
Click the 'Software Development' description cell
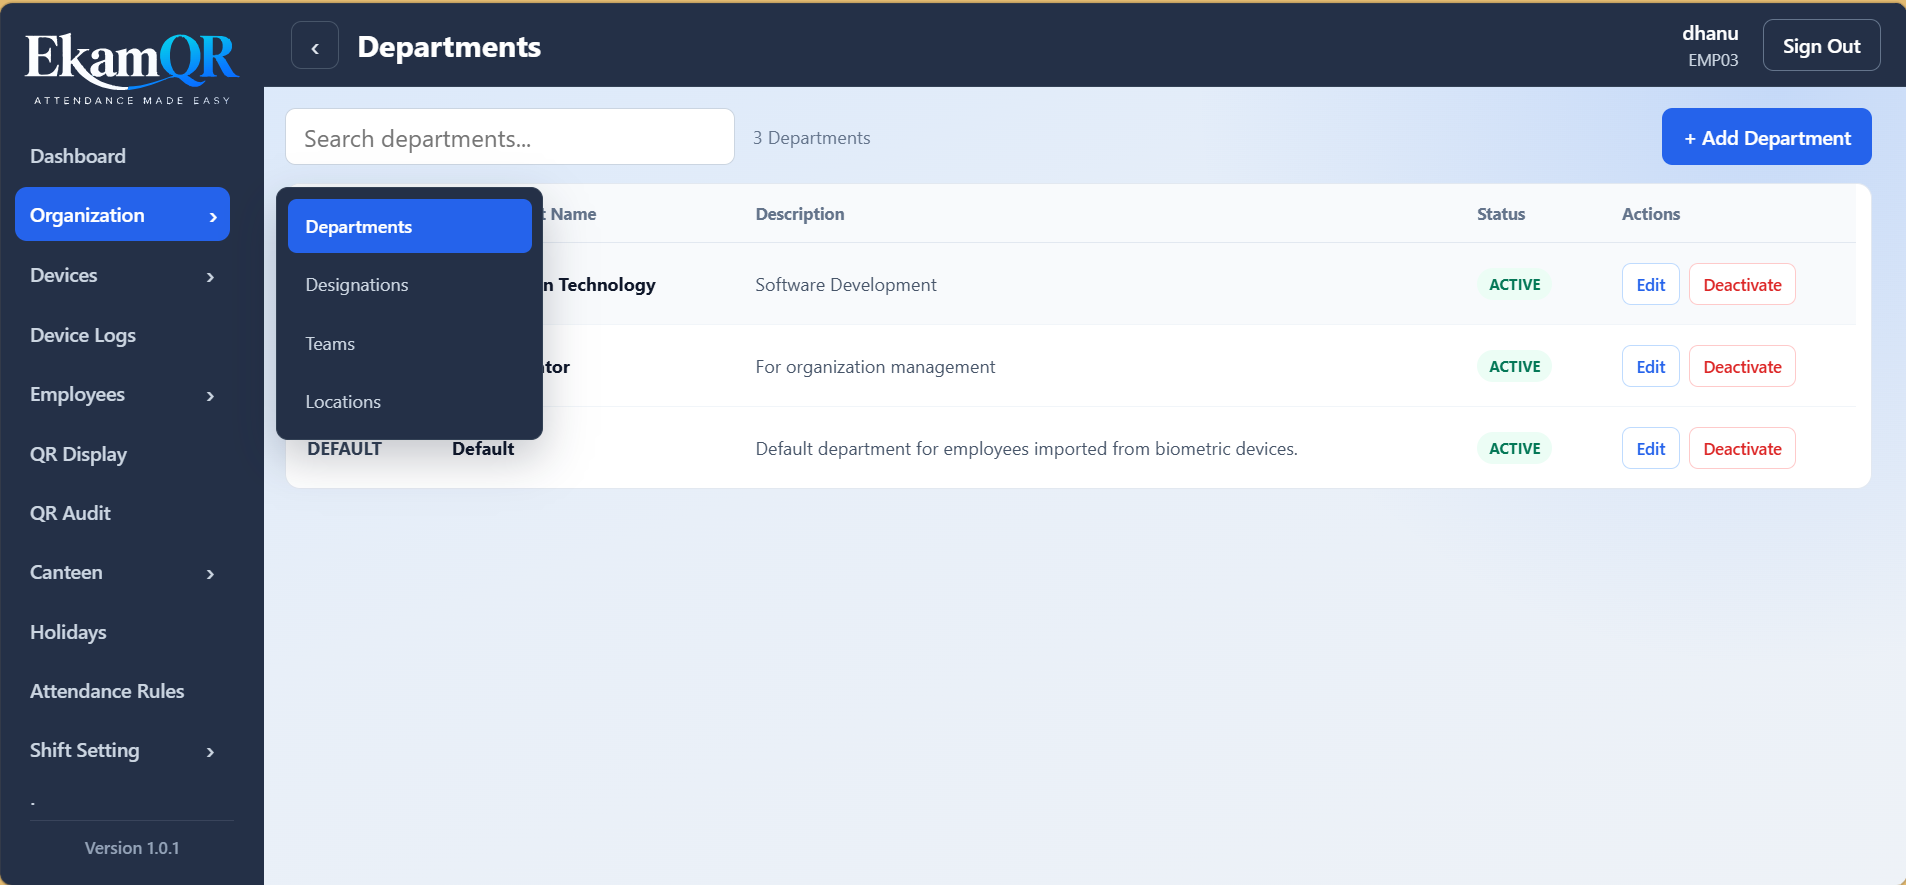pos(846,285)
